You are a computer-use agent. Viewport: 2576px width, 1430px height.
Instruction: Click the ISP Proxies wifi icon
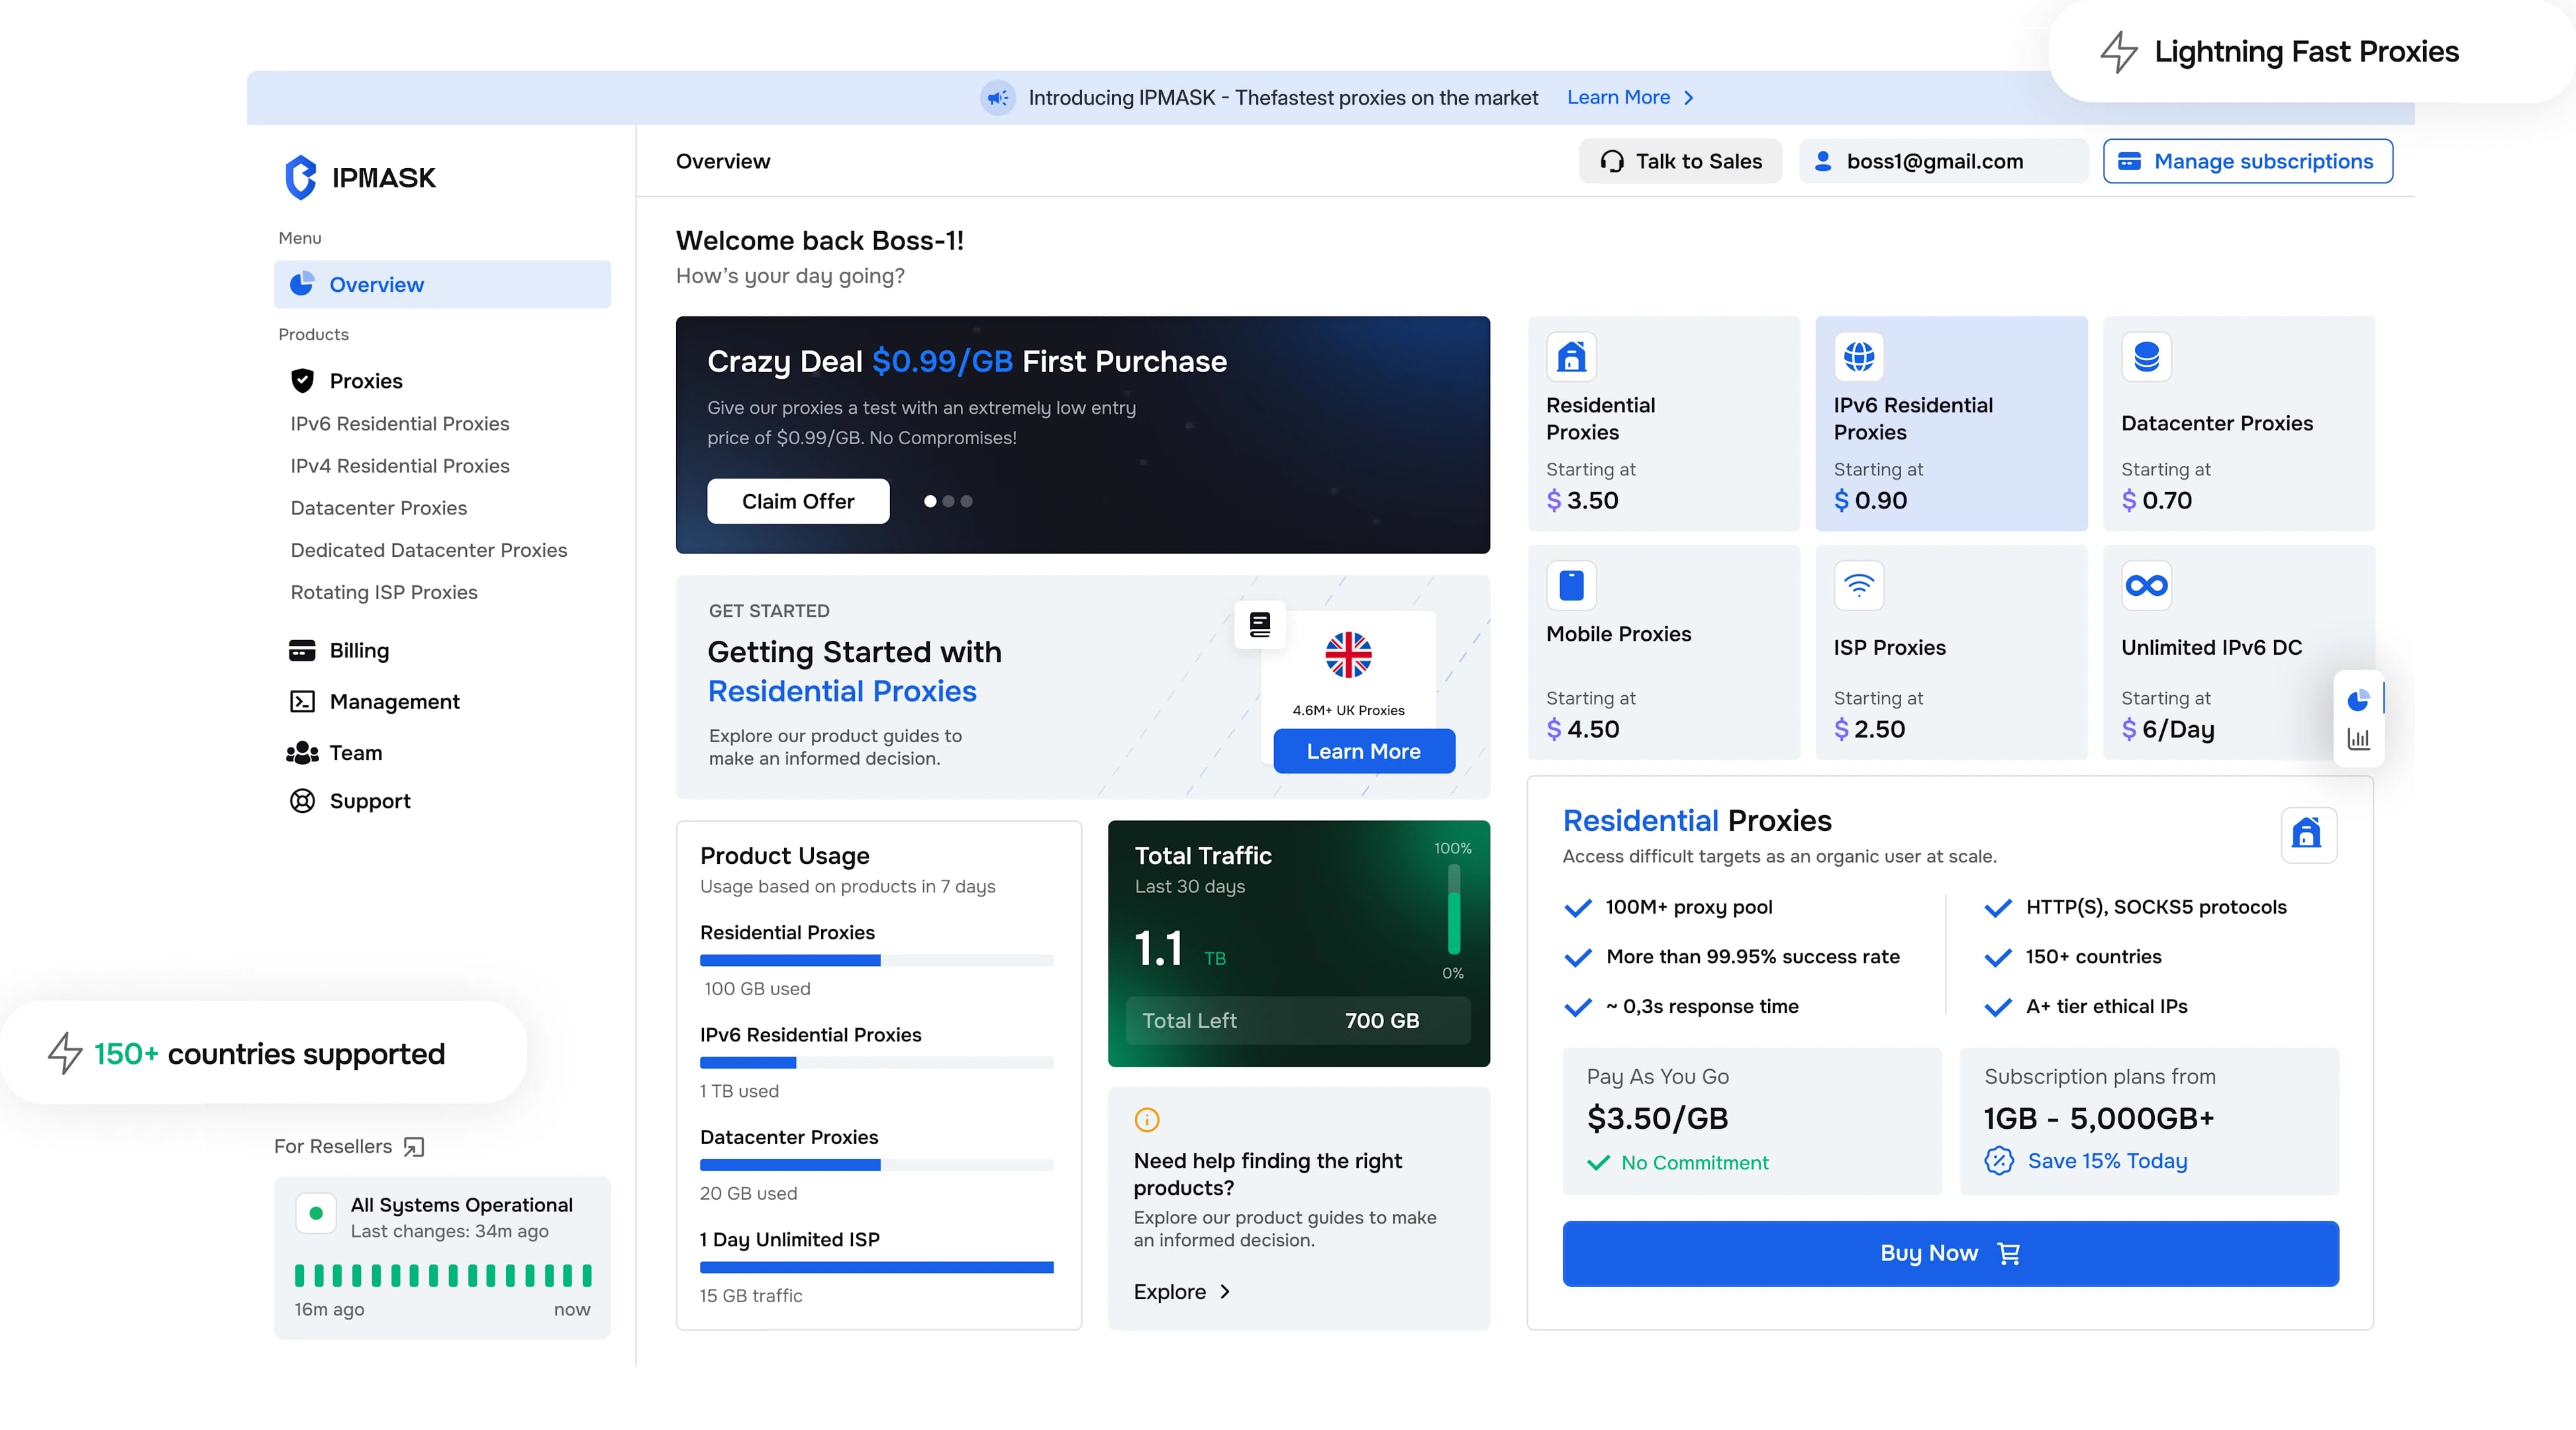[1859, 586]
